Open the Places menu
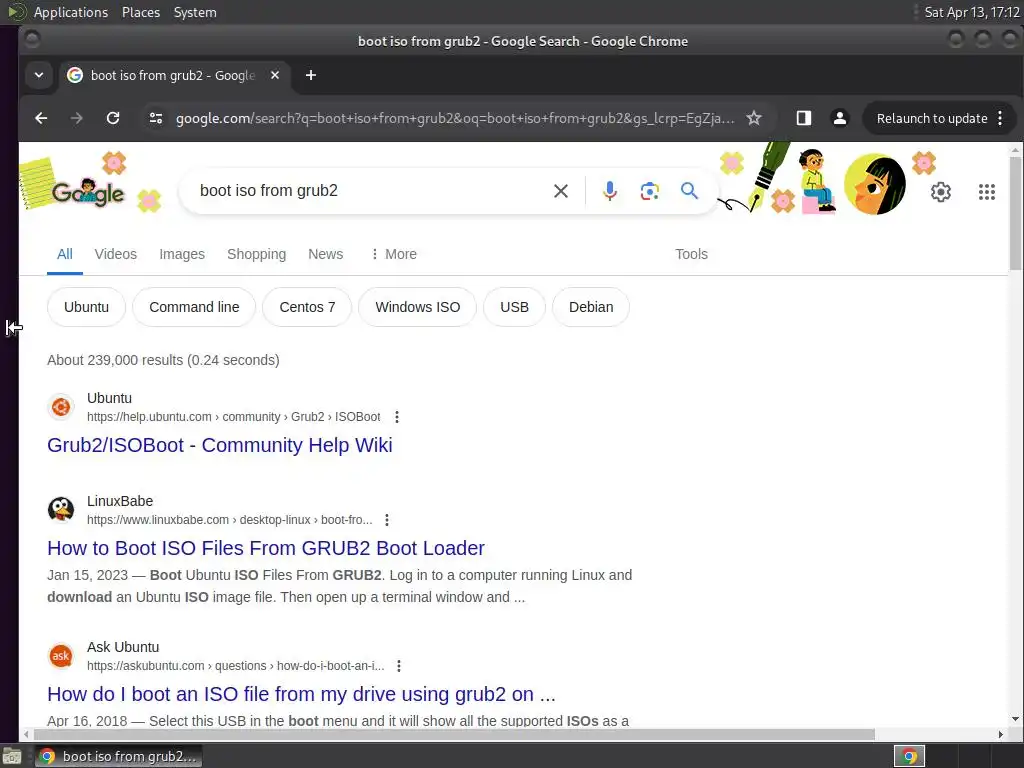The image size is (1024, 768). (140, 12)
